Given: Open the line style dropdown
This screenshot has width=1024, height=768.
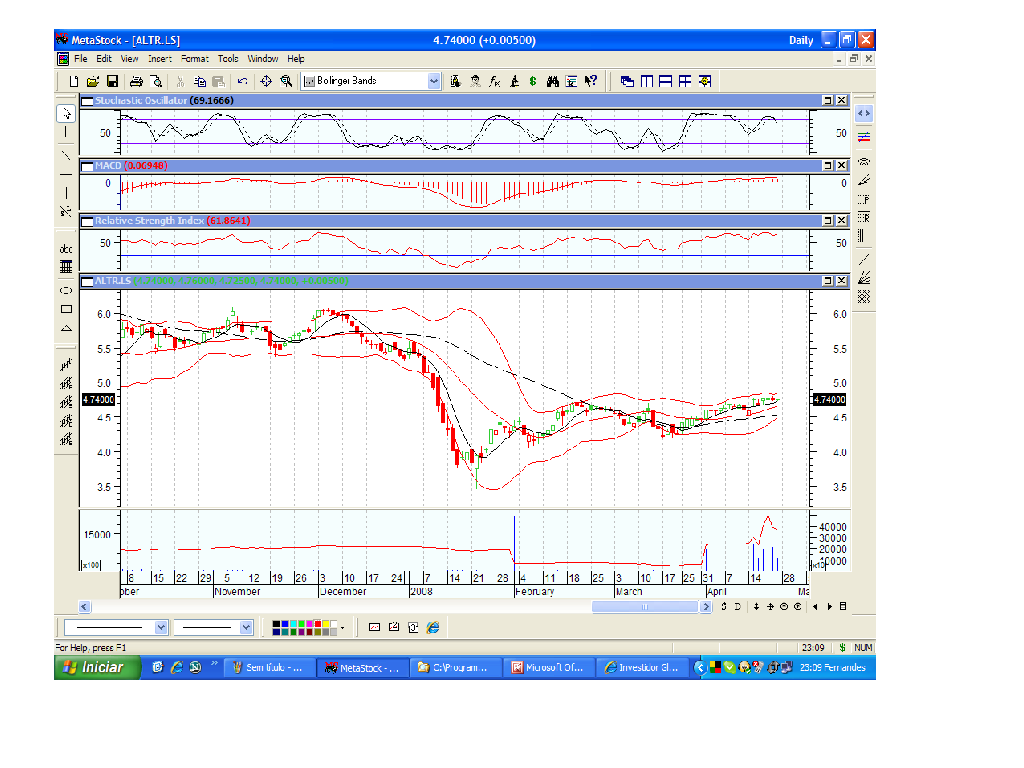Looking at the screenshot, I should click(161, 628).
